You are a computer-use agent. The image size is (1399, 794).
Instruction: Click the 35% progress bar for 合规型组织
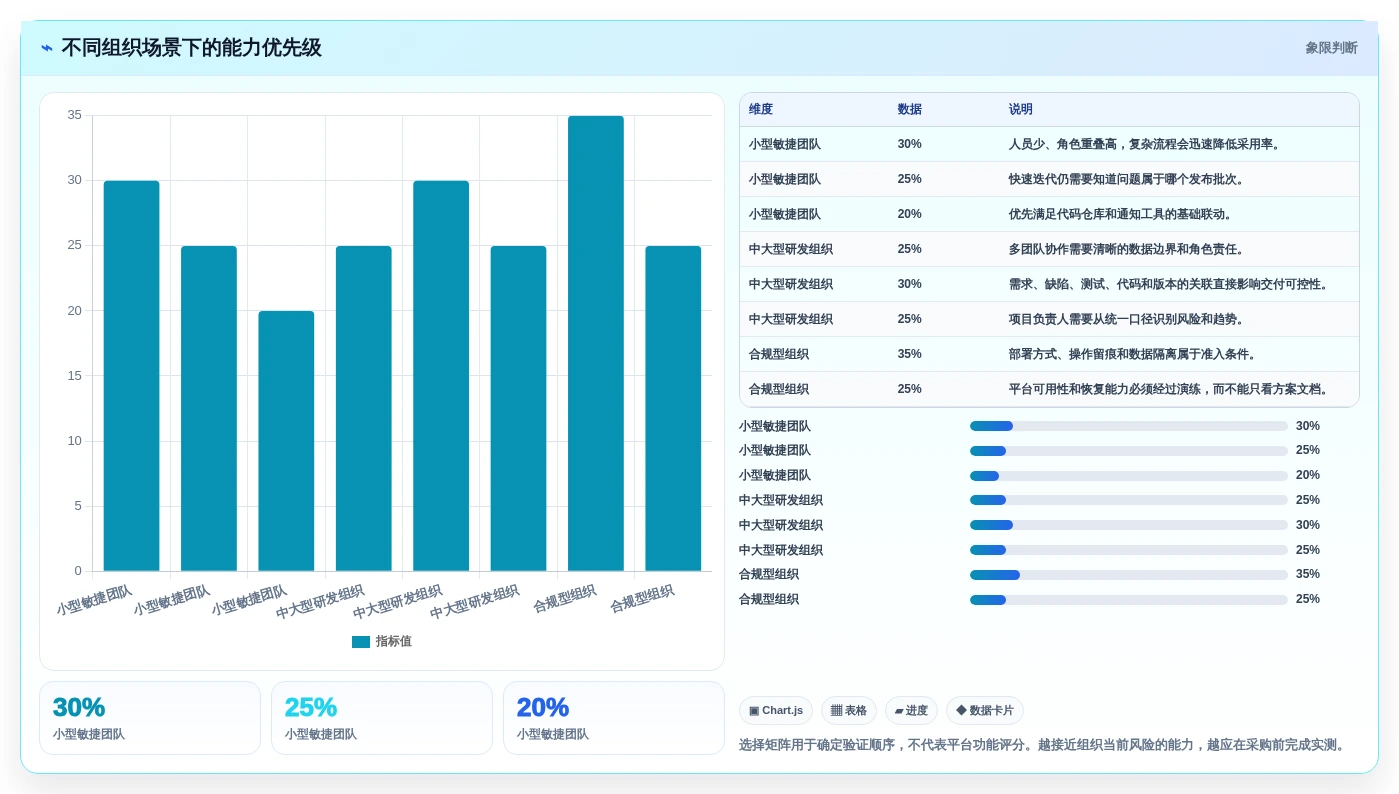pyautogui.click(x=1129, y=575)
